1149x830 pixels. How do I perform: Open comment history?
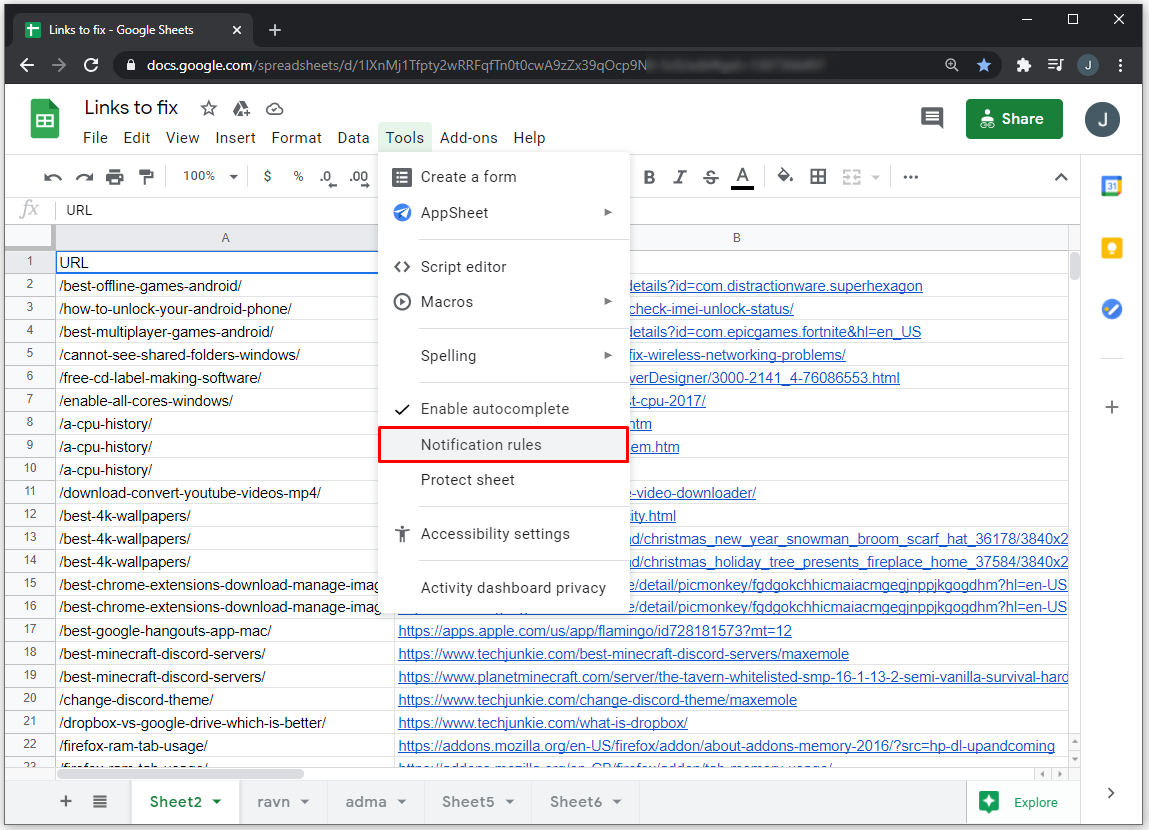pyautogui.click(x=932, y=118)
